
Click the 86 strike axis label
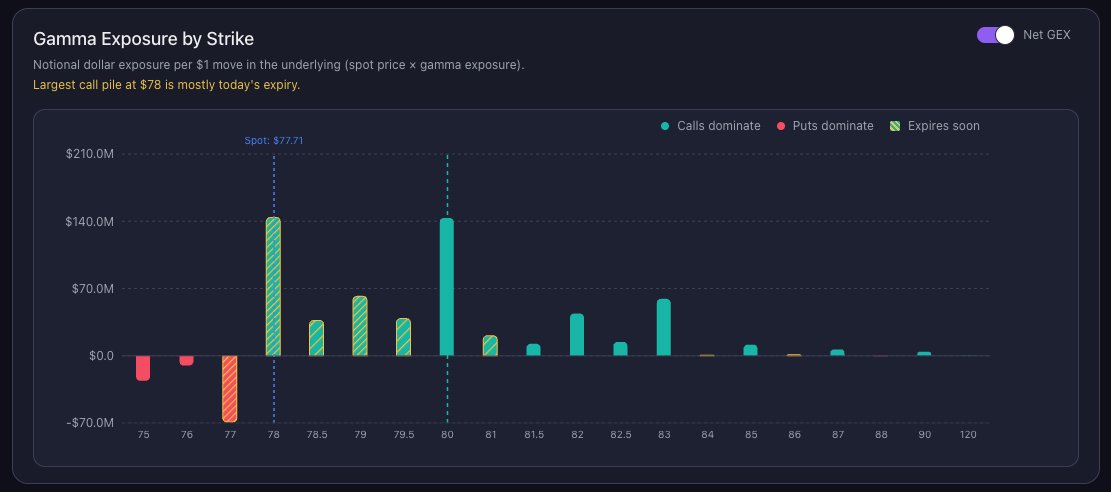(794, 435)
